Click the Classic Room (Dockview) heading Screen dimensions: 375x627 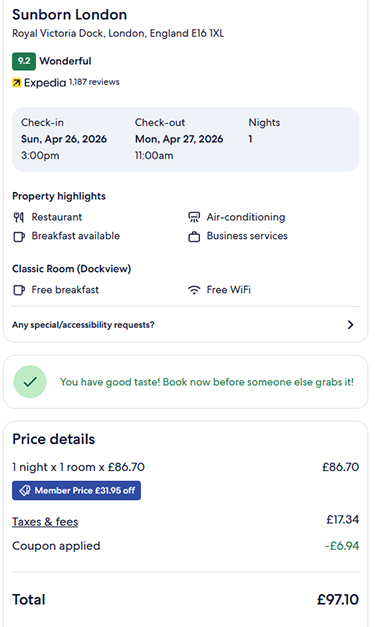click(x=72, y=269)
